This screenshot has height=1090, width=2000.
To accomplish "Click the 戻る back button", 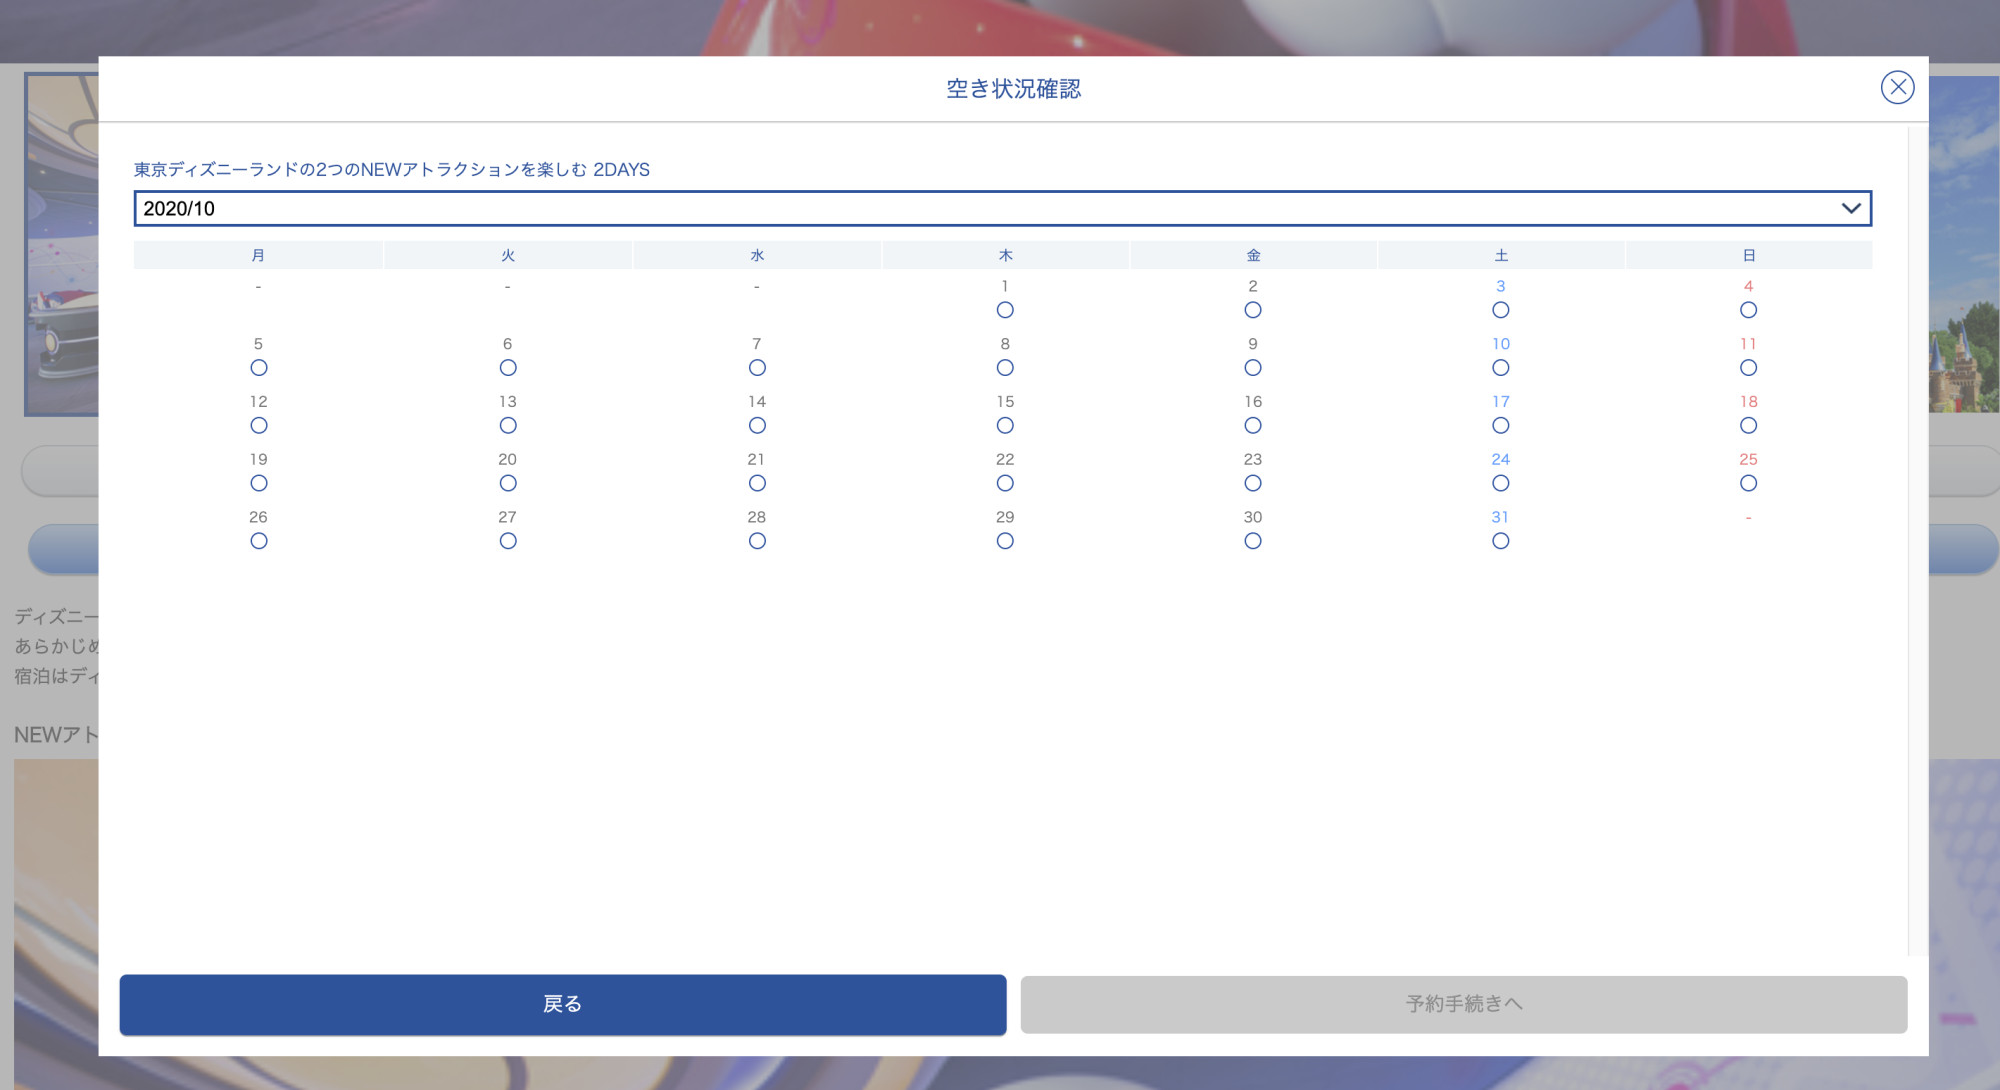I will pos(563,1004).
